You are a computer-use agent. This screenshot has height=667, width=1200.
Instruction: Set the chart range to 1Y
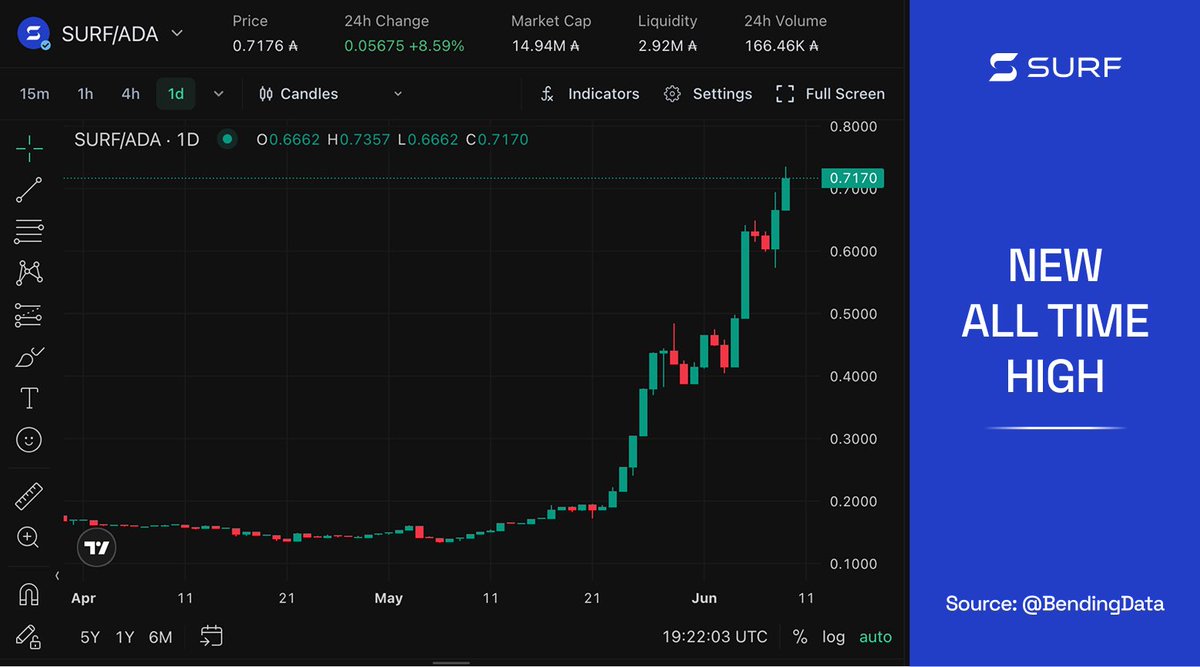[x=125, y=637]
